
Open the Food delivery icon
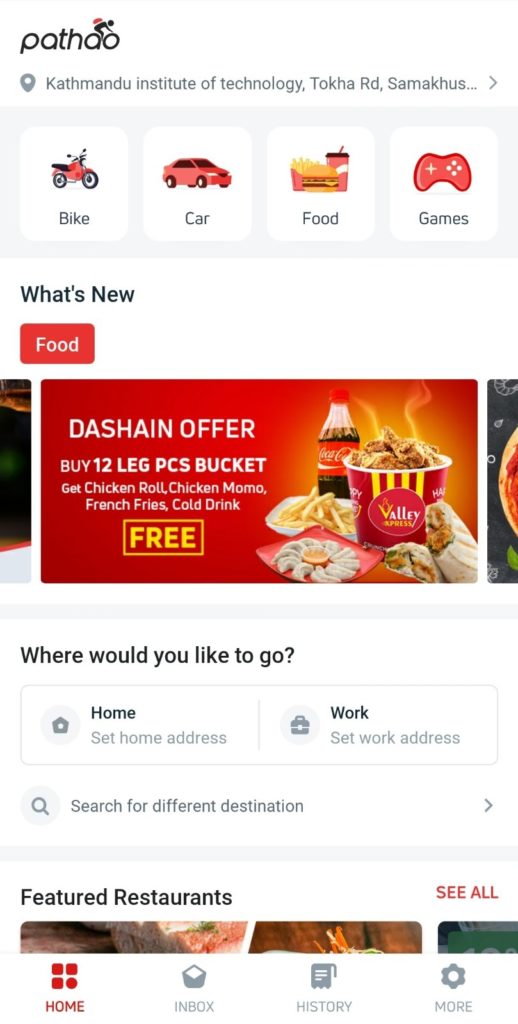click(319, 169)
